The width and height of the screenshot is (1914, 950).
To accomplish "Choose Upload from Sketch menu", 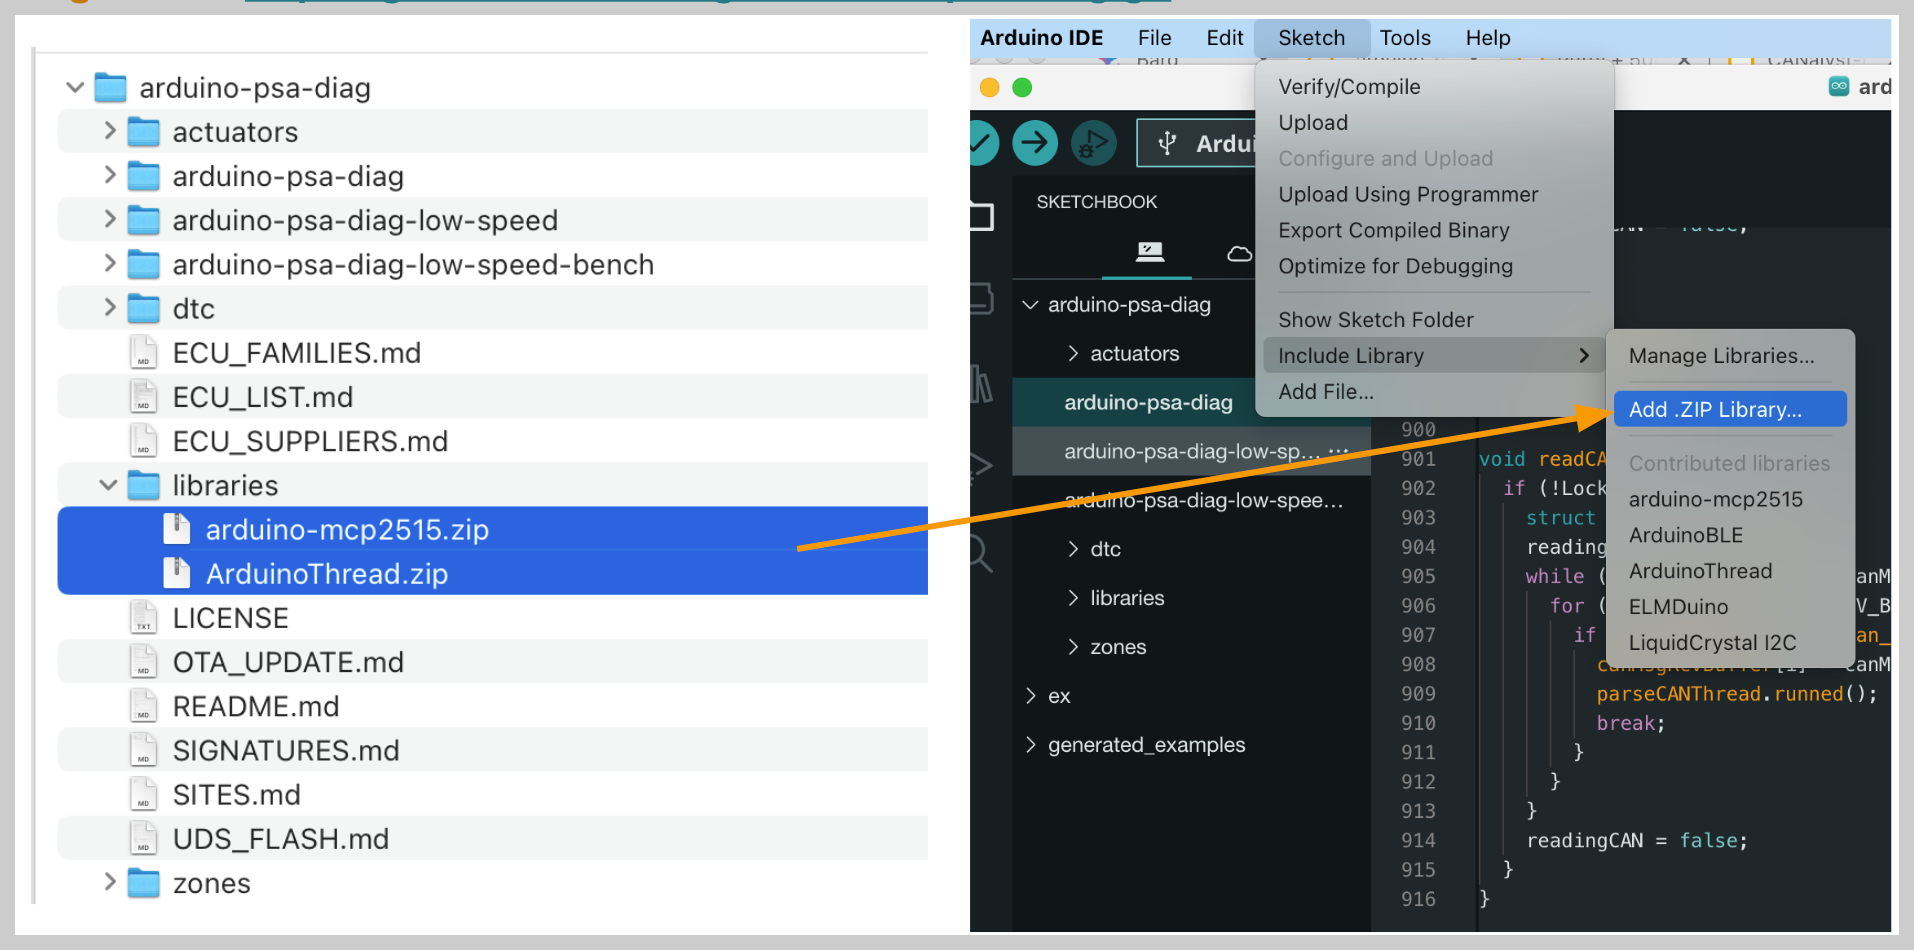I will coord(1433,123).
